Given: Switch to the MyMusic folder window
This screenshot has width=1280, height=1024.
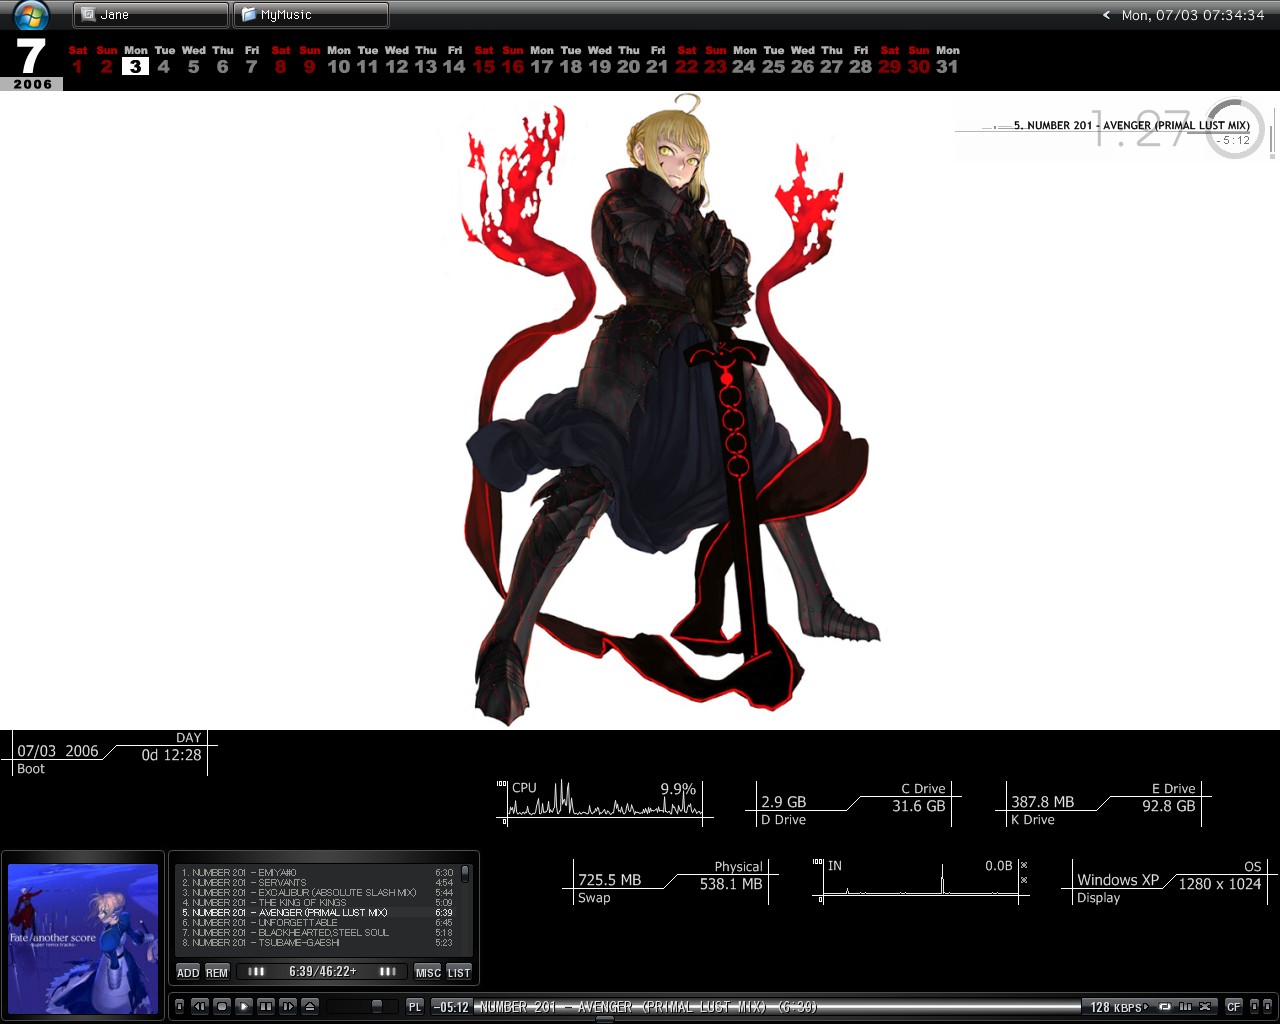Looking at the screenshot, I should click(x=310, y=15).
